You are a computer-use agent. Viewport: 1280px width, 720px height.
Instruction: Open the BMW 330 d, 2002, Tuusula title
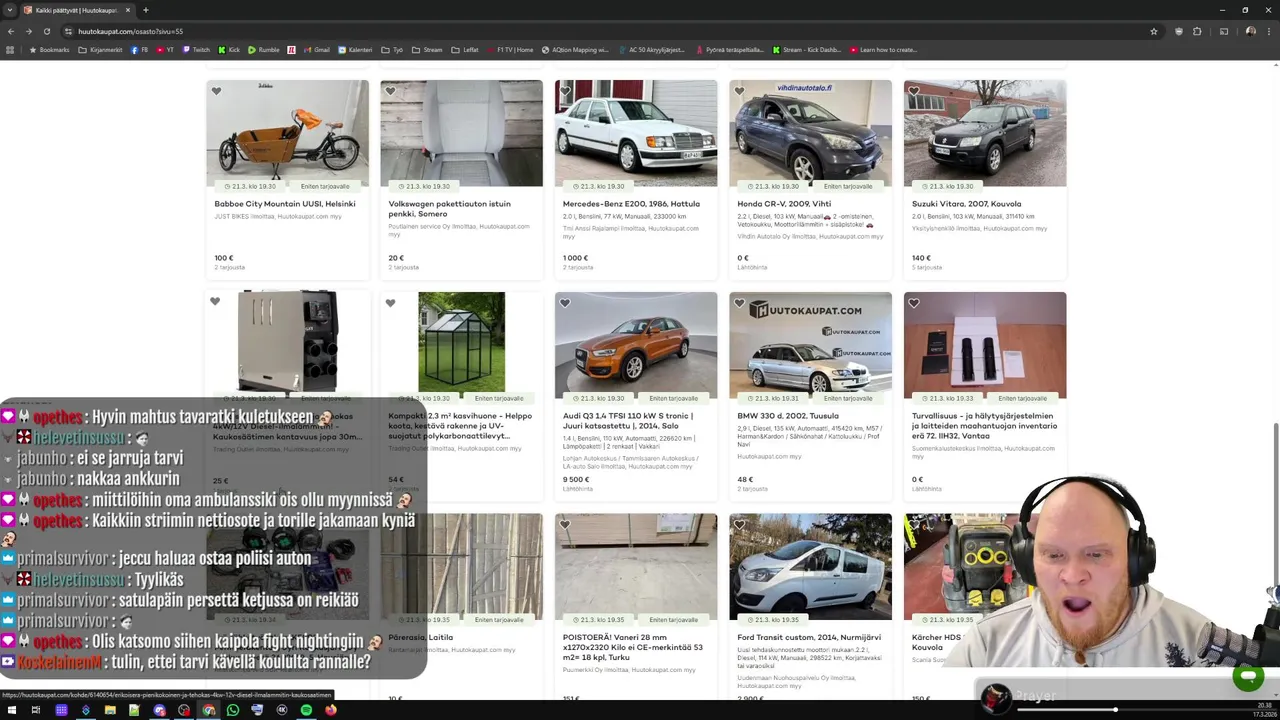tap(788, 416)
